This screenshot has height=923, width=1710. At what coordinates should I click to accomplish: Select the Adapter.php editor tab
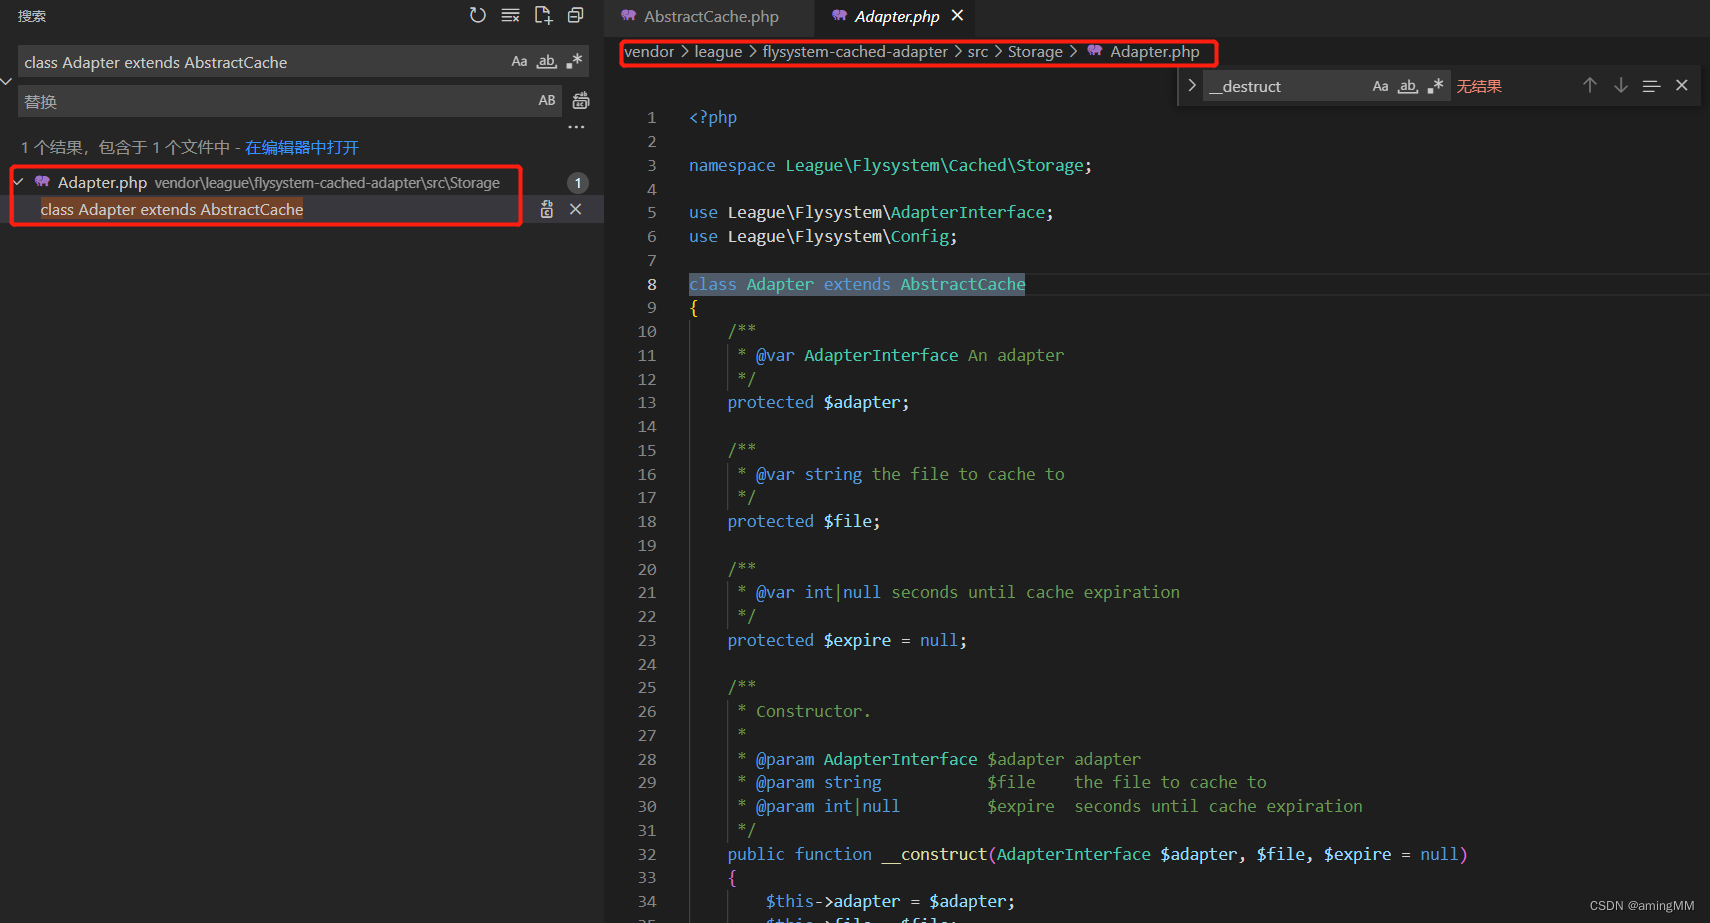click(896, 17)
